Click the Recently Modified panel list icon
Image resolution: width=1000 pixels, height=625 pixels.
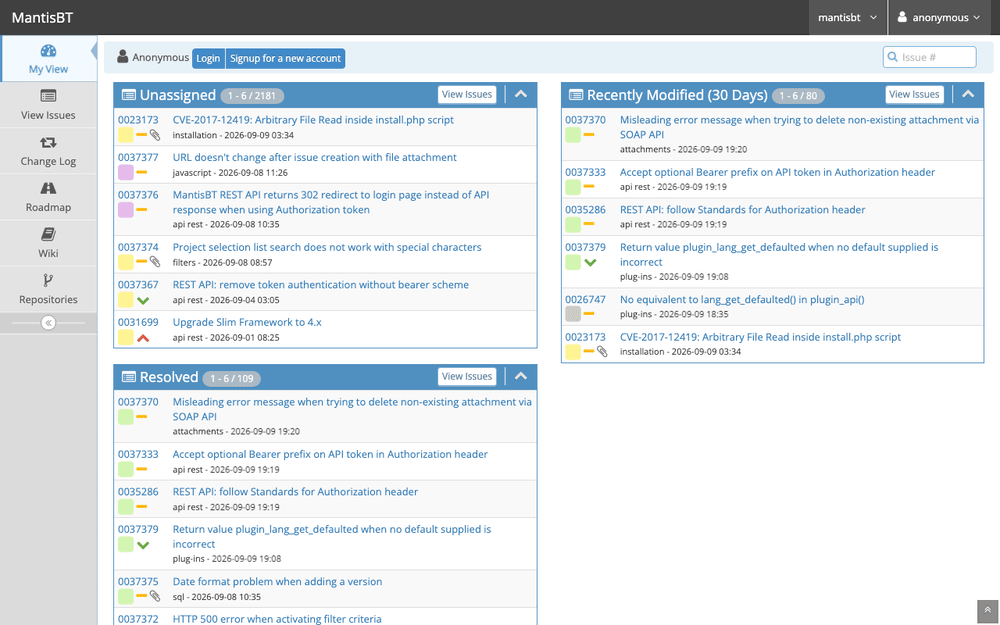click(x=576, y=95)
